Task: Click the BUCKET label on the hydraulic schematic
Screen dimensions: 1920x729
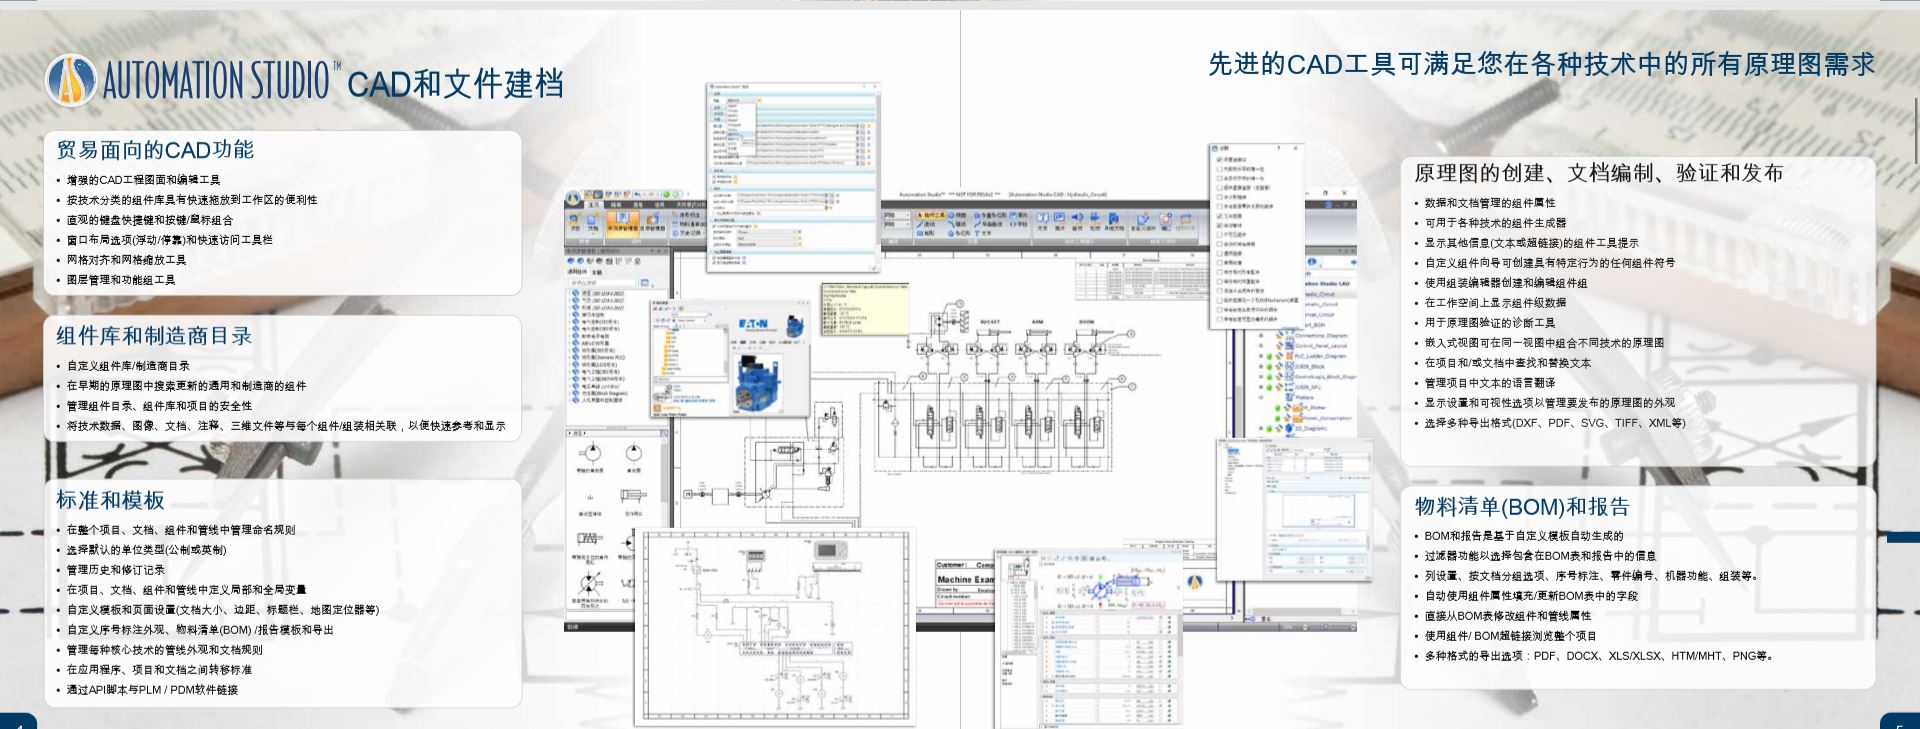Action: [990, 322]
